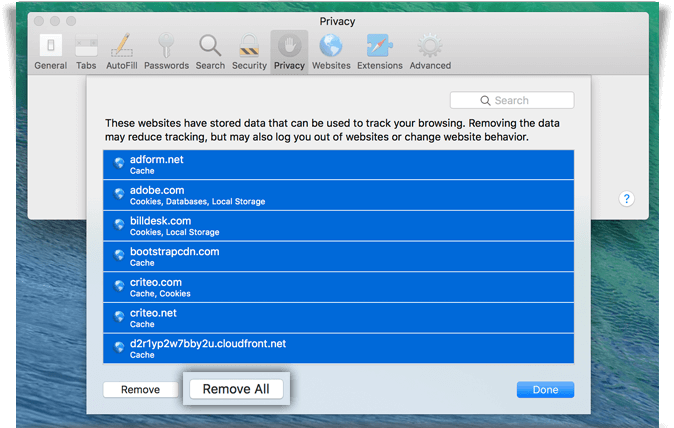Click the Remove button
The width and height of the screenshot is (674, 428).
tap(140, 389)
